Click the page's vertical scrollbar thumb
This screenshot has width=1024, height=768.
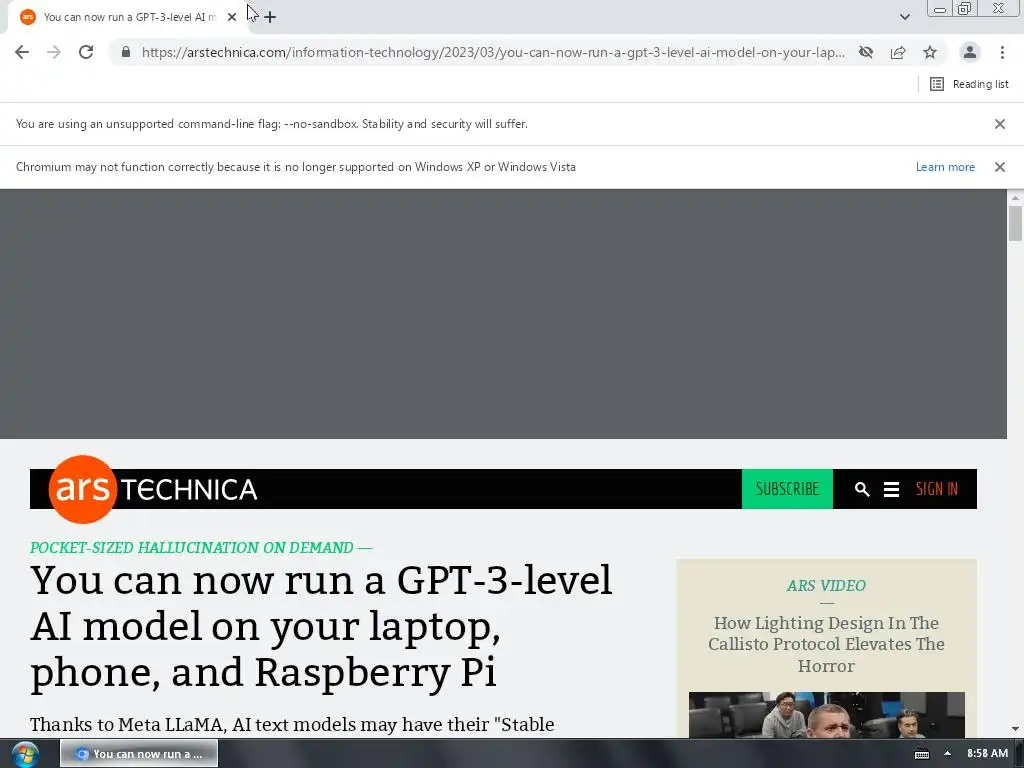(1015, 223)
